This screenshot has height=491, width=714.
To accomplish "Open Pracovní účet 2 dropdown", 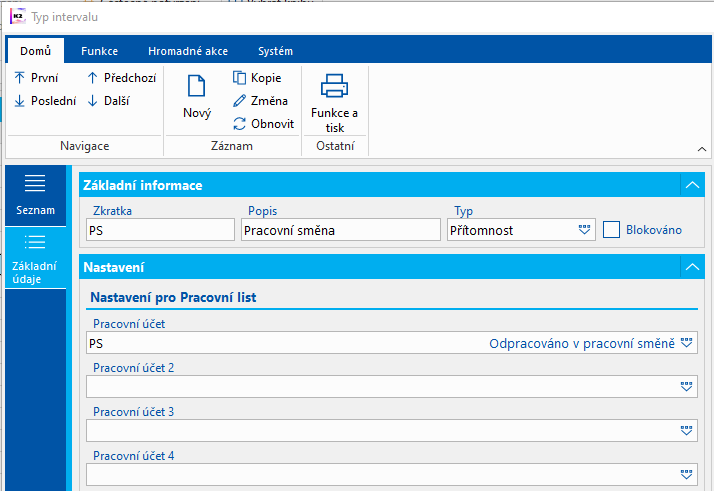I will point(687,387).
